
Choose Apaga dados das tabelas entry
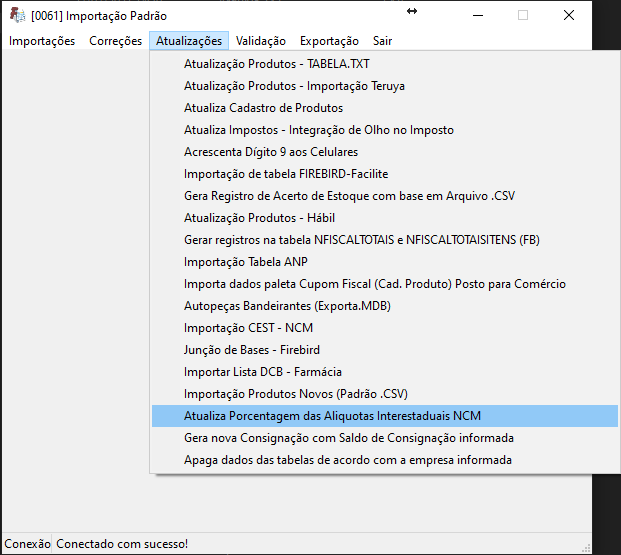click(x=385, y=460)
